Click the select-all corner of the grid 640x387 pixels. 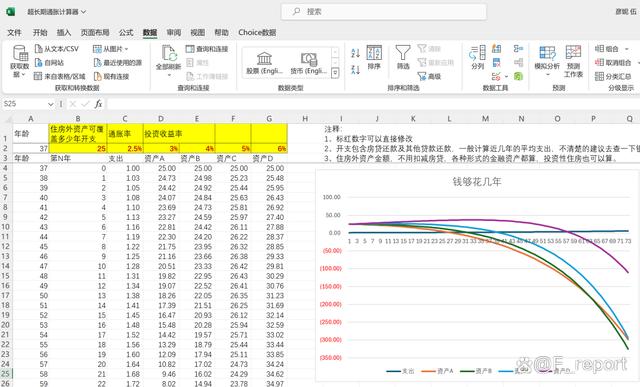click(6, 119)
